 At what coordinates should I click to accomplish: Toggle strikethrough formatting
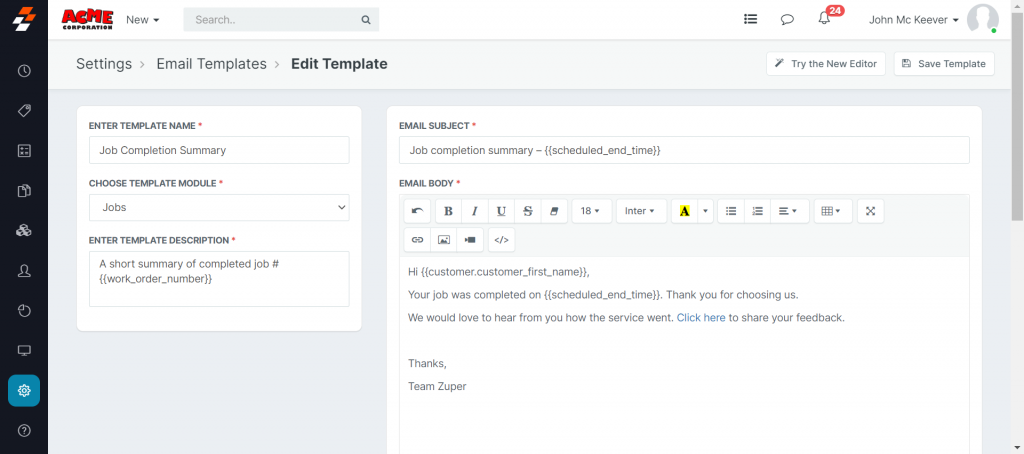click(528, 211)
